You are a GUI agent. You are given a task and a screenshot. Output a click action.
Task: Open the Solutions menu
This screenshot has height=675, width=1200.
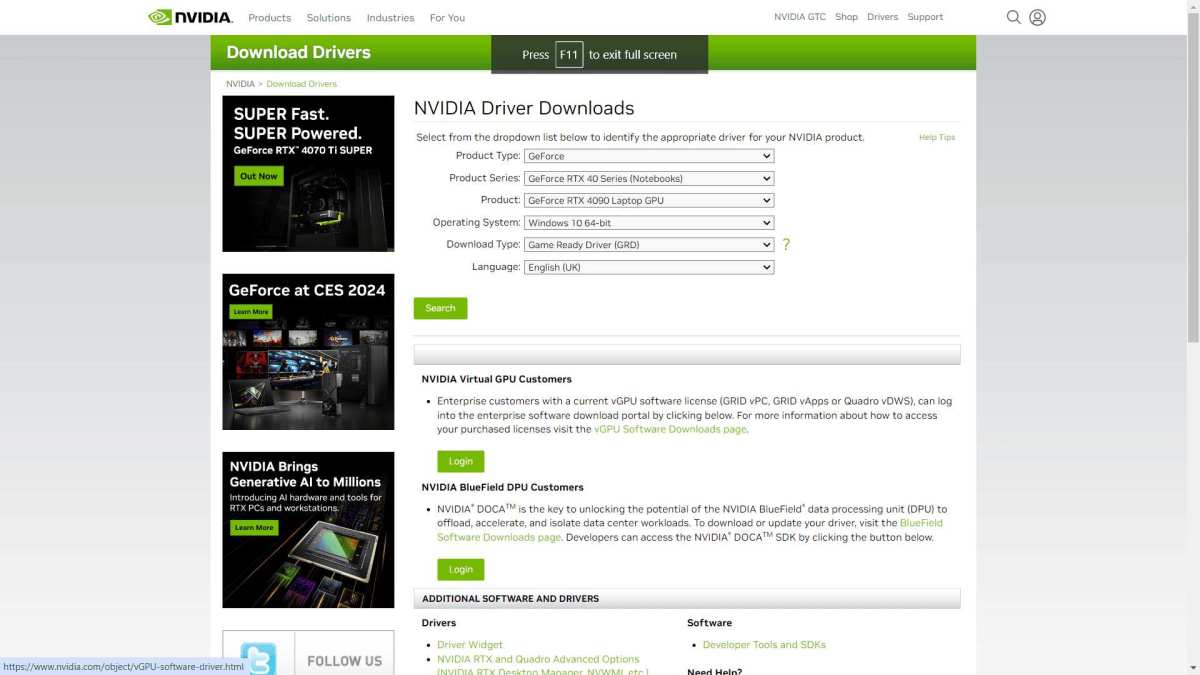pos(329,18)
